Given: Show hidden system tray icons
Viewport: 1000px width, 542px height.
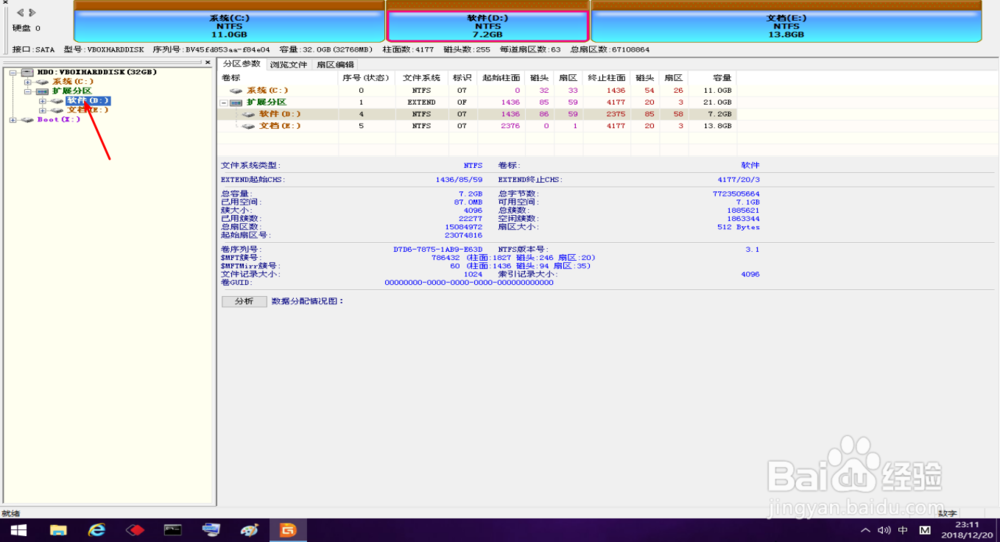Looking at the screenshot, I should tap(865, 530).
